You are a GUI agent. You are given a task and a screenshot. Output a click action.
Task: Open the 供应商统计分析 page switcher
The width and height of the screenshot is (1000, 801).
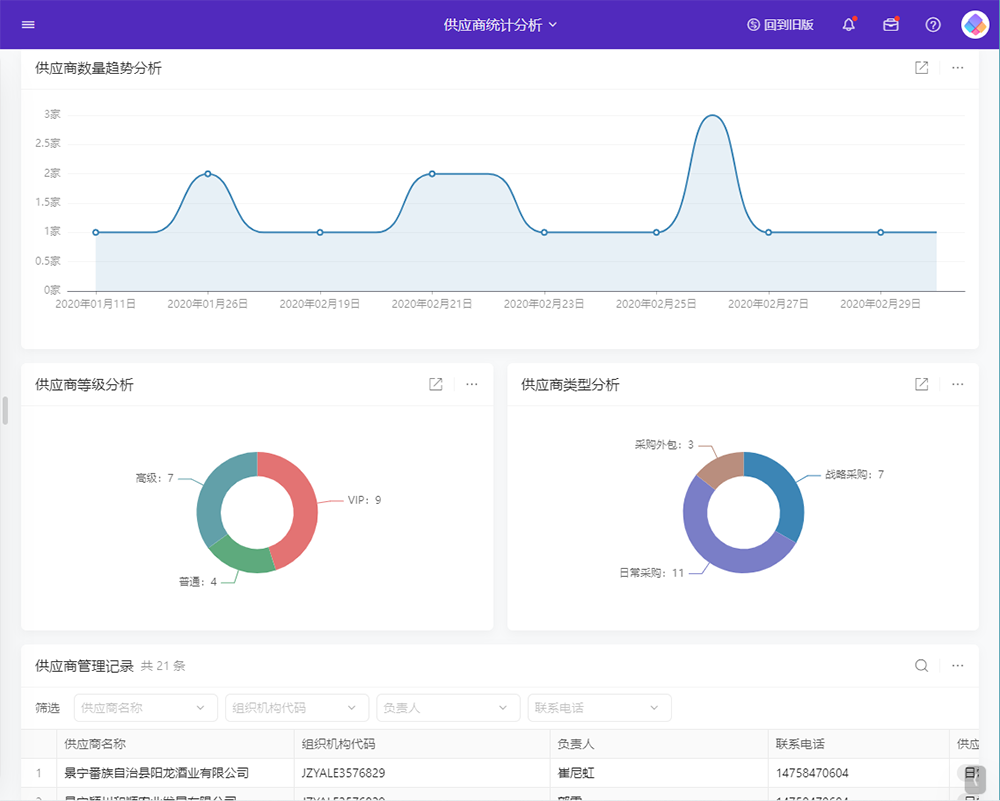(x=500, y=24)
